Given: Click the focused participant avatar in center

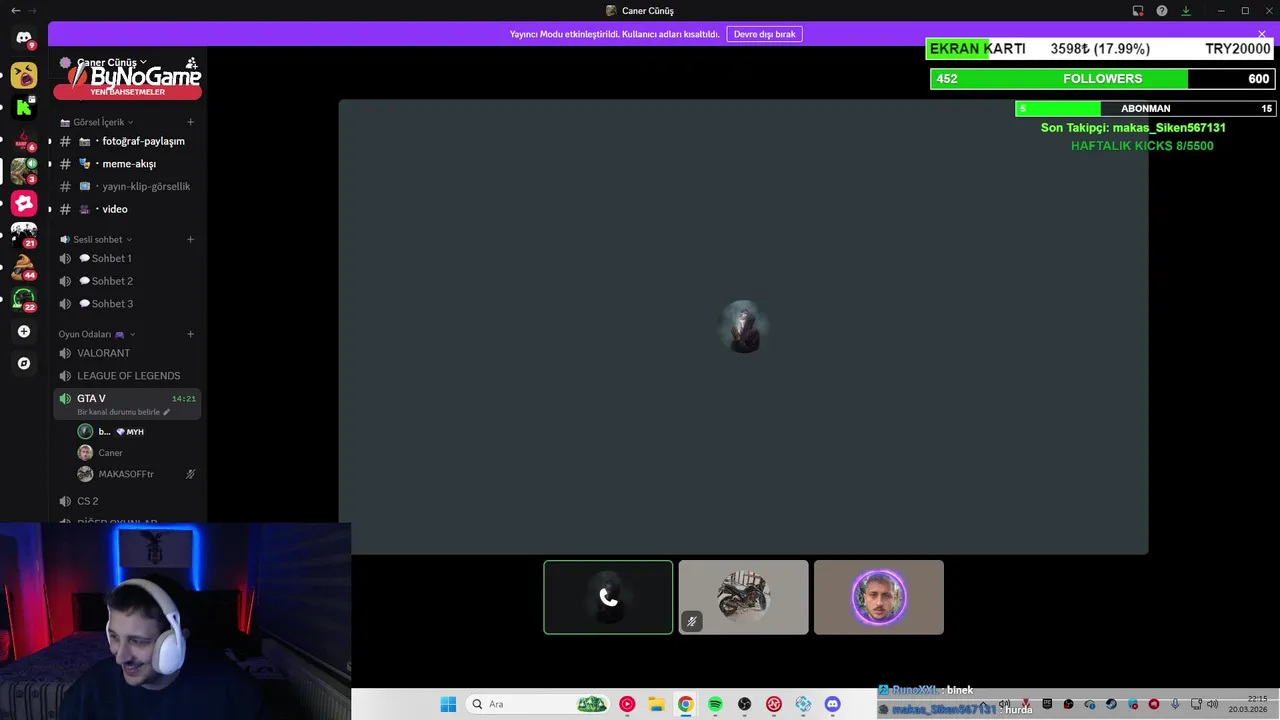Looking at the screenshot, I should click(x=743, y=327).
